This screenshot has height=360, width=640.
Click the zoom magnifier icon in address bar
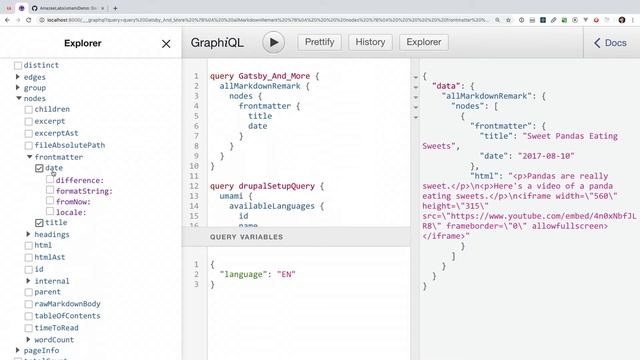498,20
